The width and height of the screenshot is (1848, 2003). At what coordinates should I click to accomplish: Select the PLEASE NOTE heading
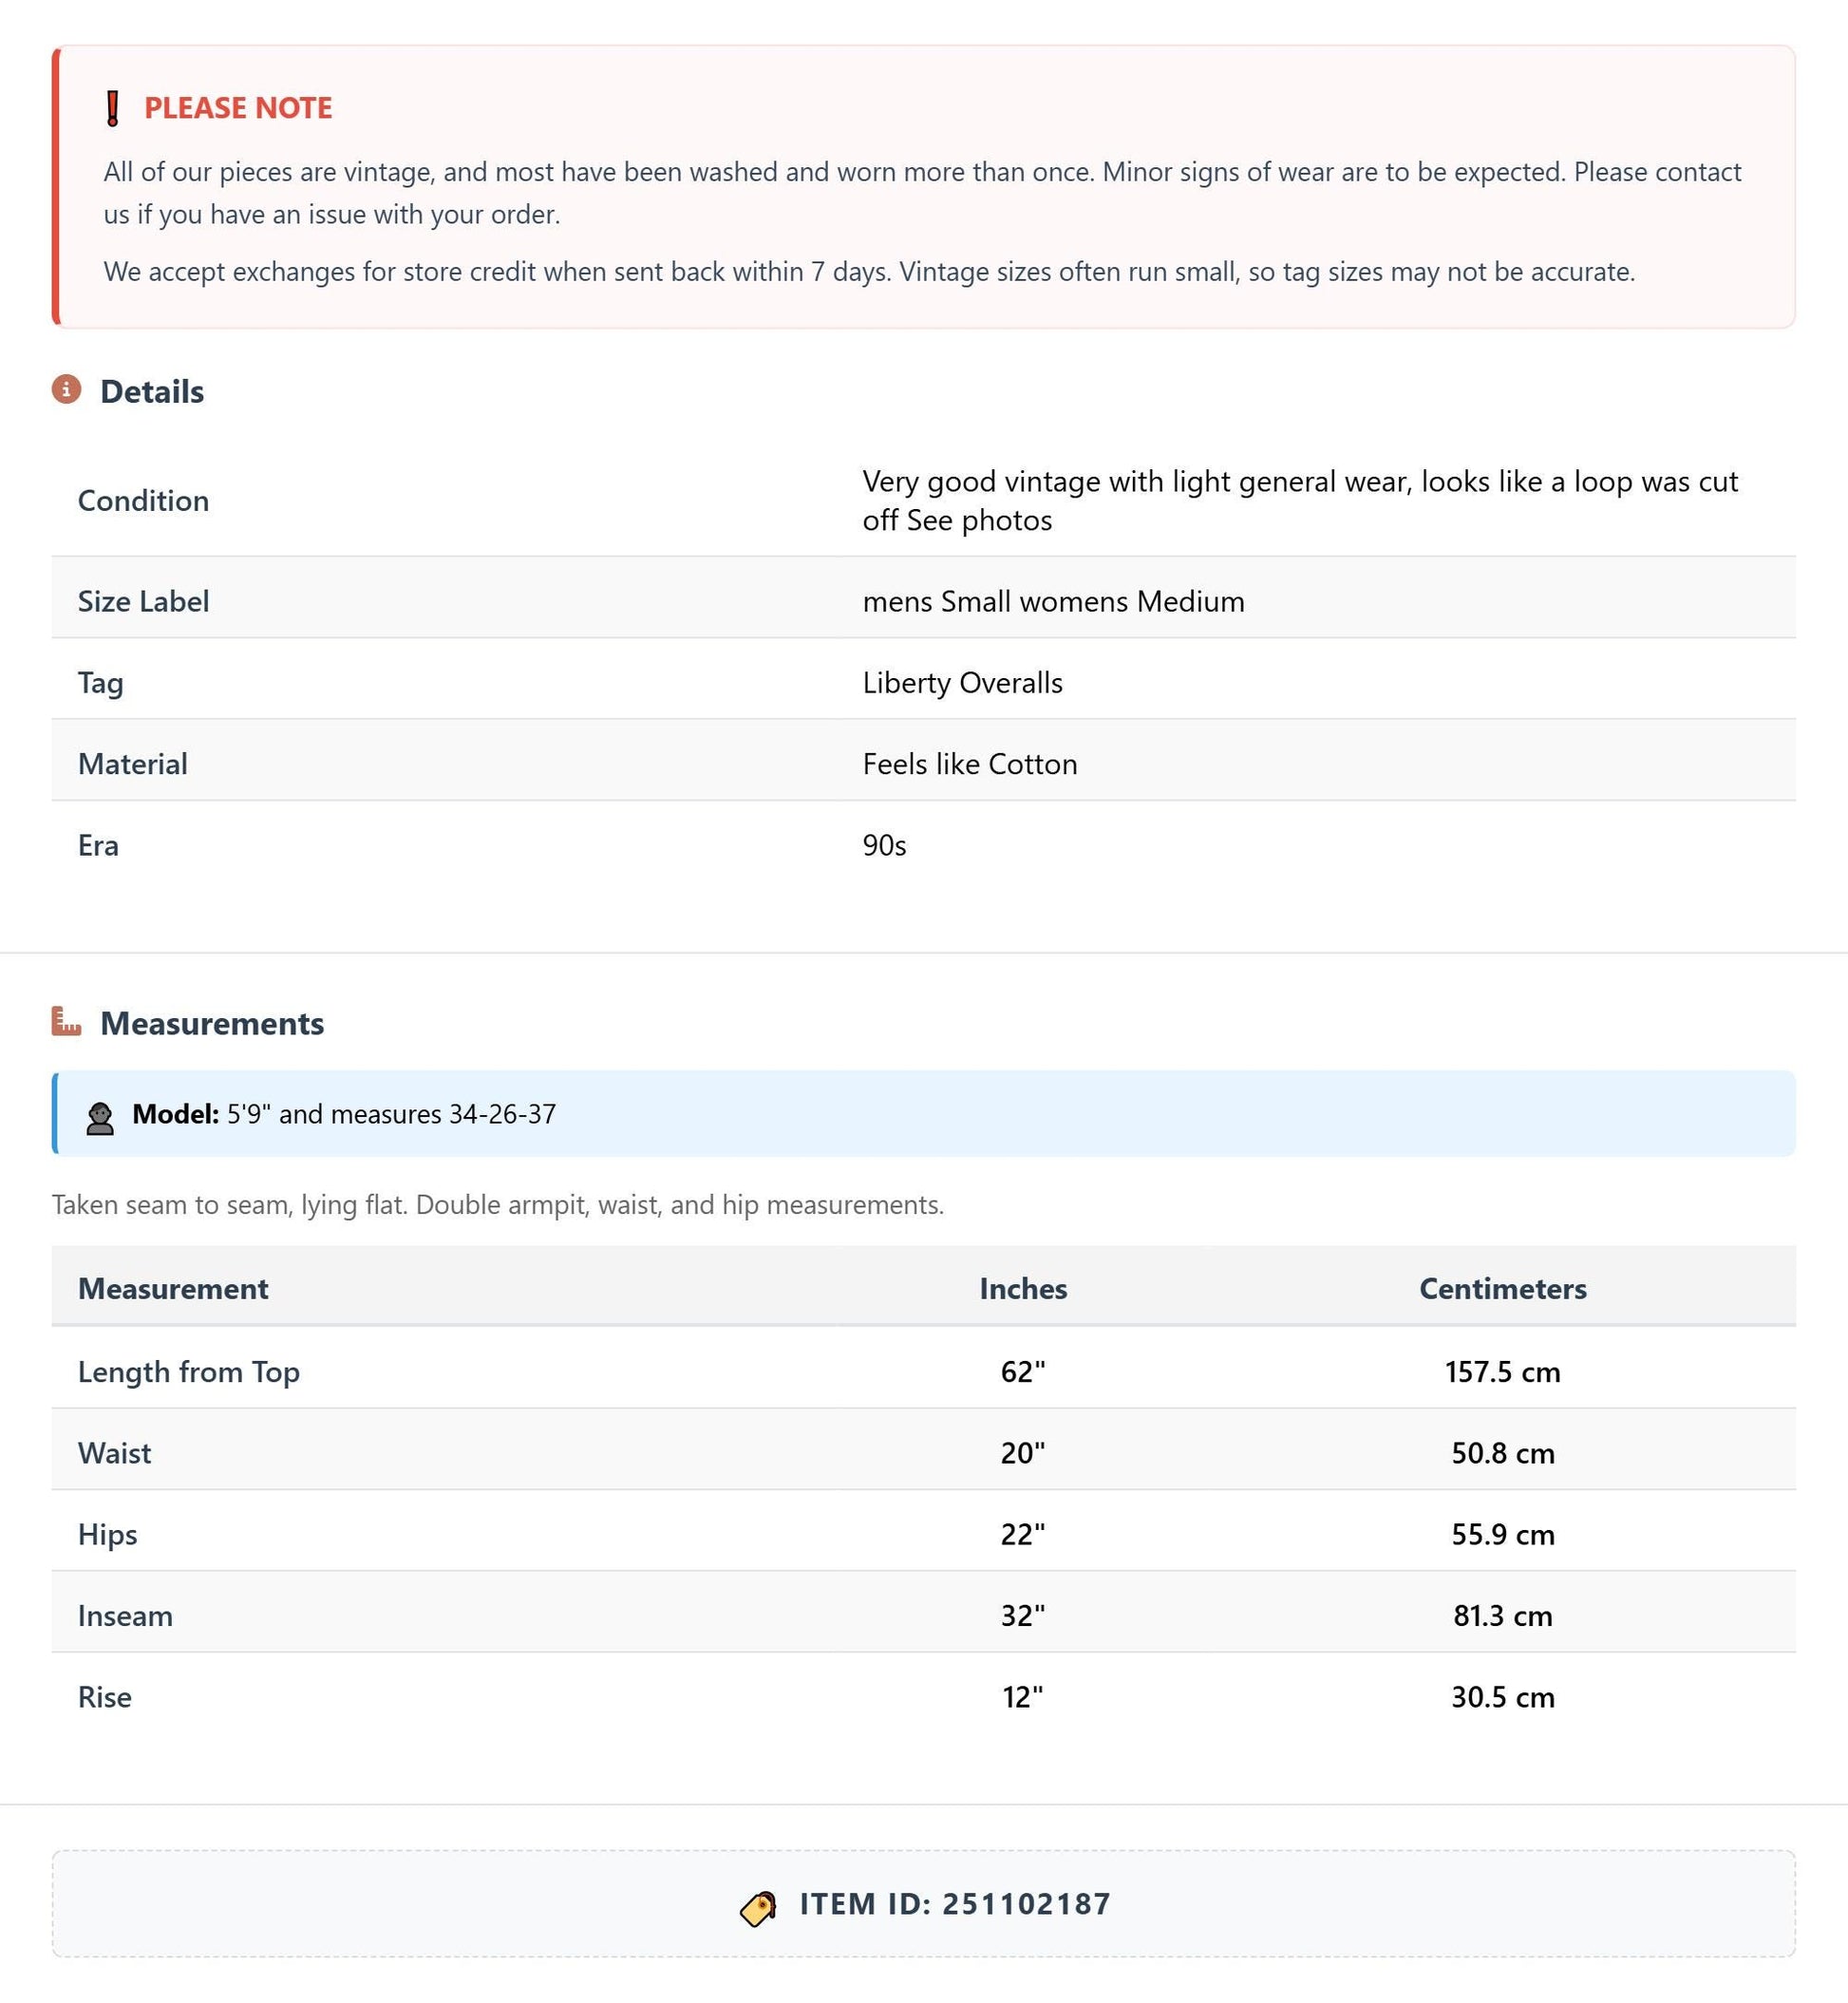coord(238,108)
